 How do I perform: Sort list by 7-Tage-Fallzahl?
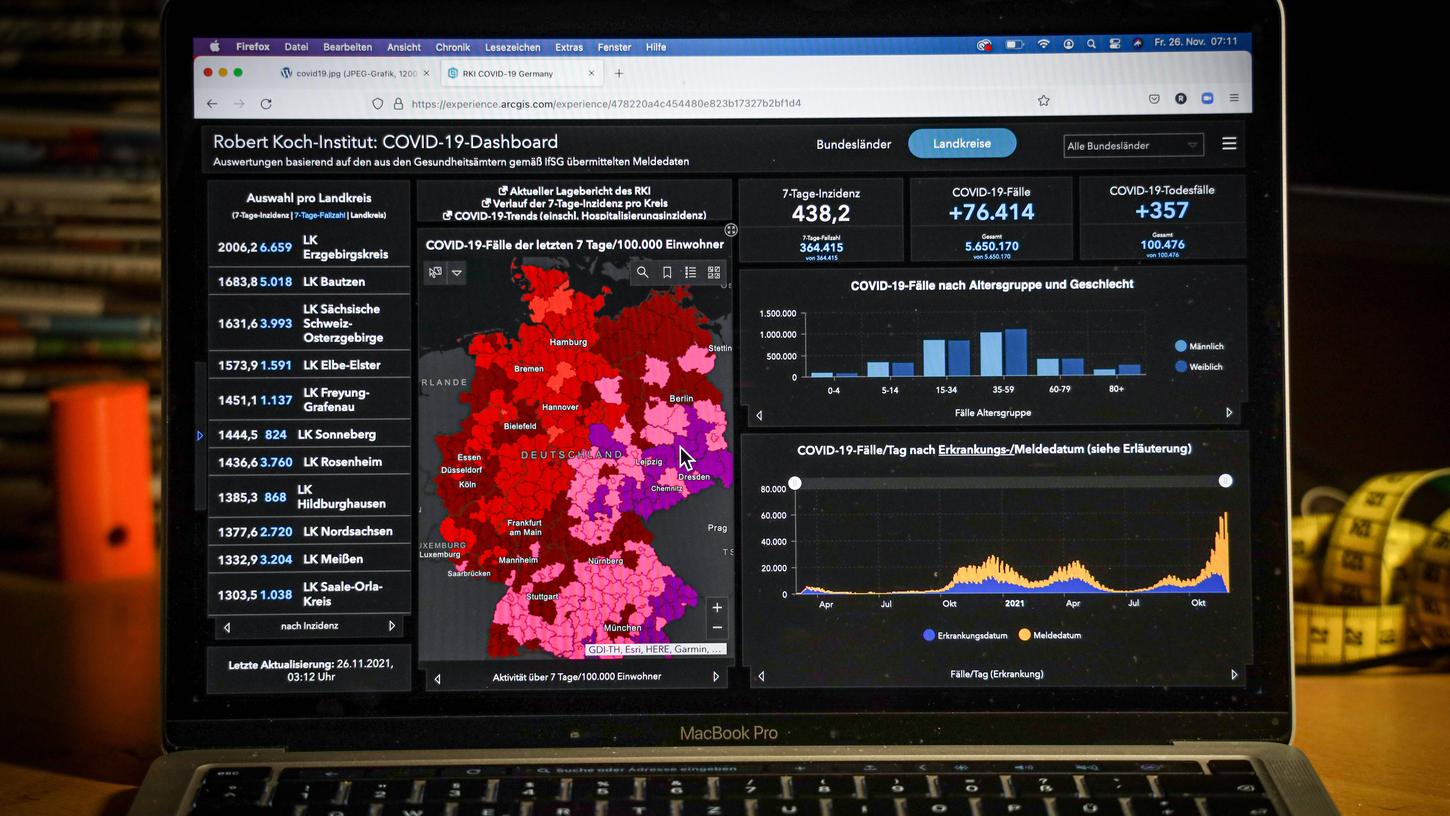[x=320, y=215]
